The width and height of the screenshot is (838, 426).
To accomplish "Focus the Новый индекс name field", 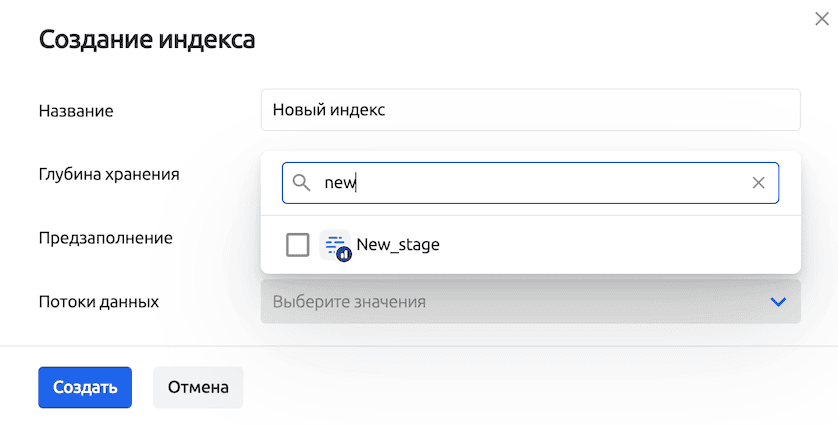I will (530, 110).
